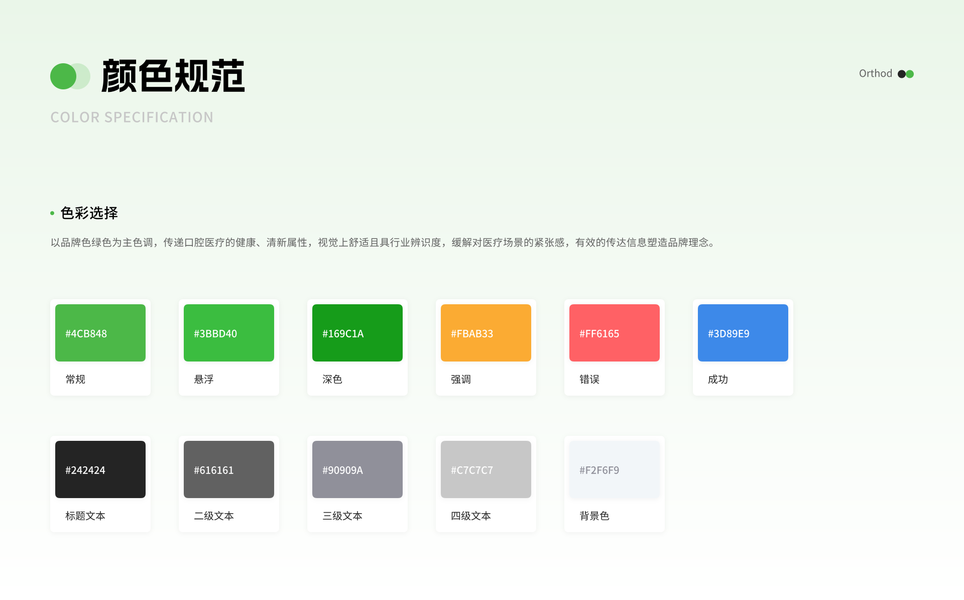Click the color description paragraph starting 以品牌色绿色
964x600 pixels.
tap(383, 242)
